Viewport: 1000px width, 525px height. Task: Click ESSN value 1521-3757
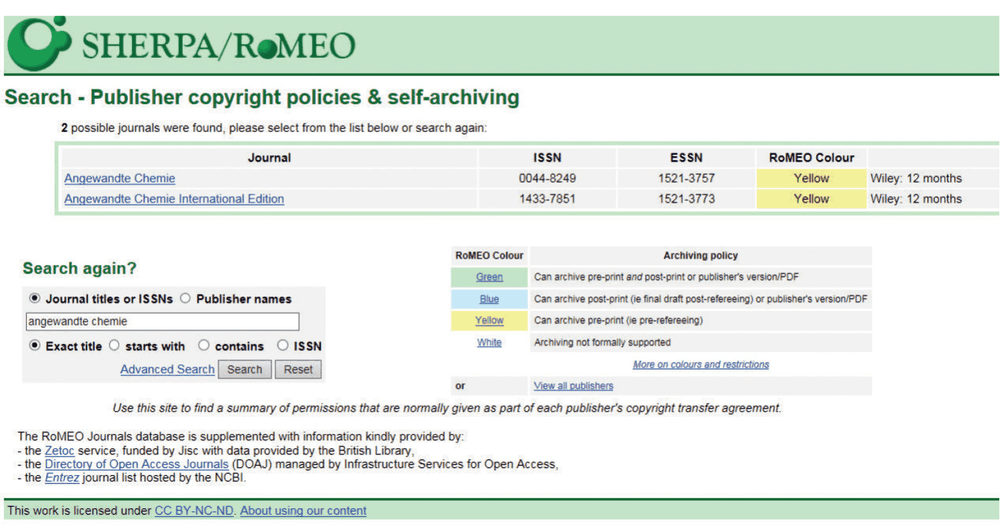686,178
